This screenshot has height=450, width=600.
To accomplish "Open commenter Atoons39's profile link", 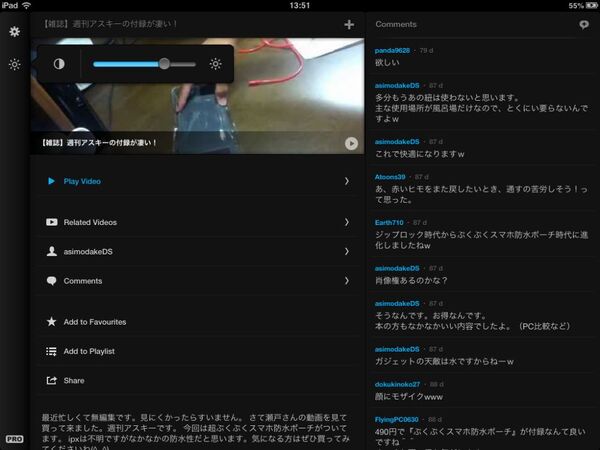I will 390,177.
